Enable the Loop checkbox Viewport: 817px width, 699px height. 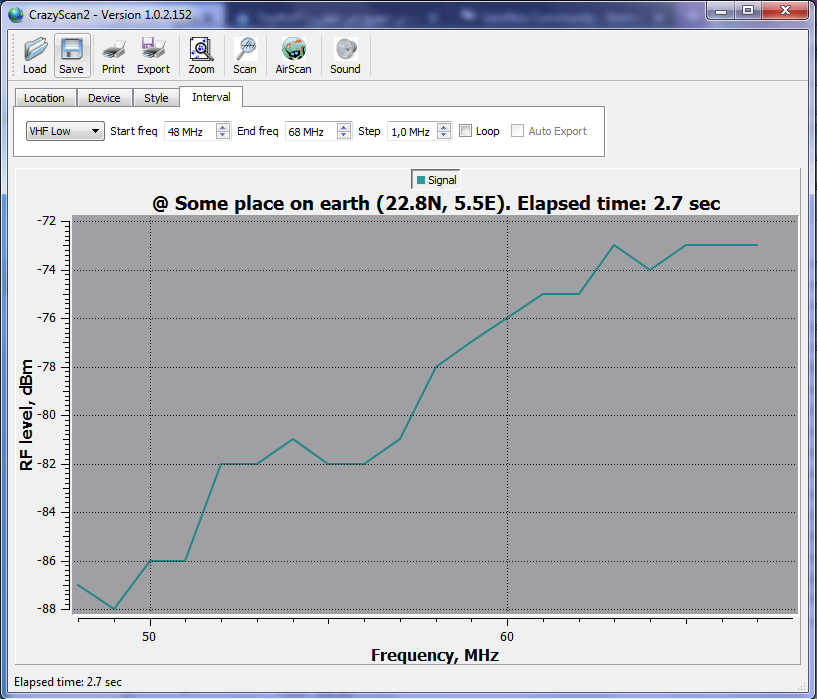465,131
